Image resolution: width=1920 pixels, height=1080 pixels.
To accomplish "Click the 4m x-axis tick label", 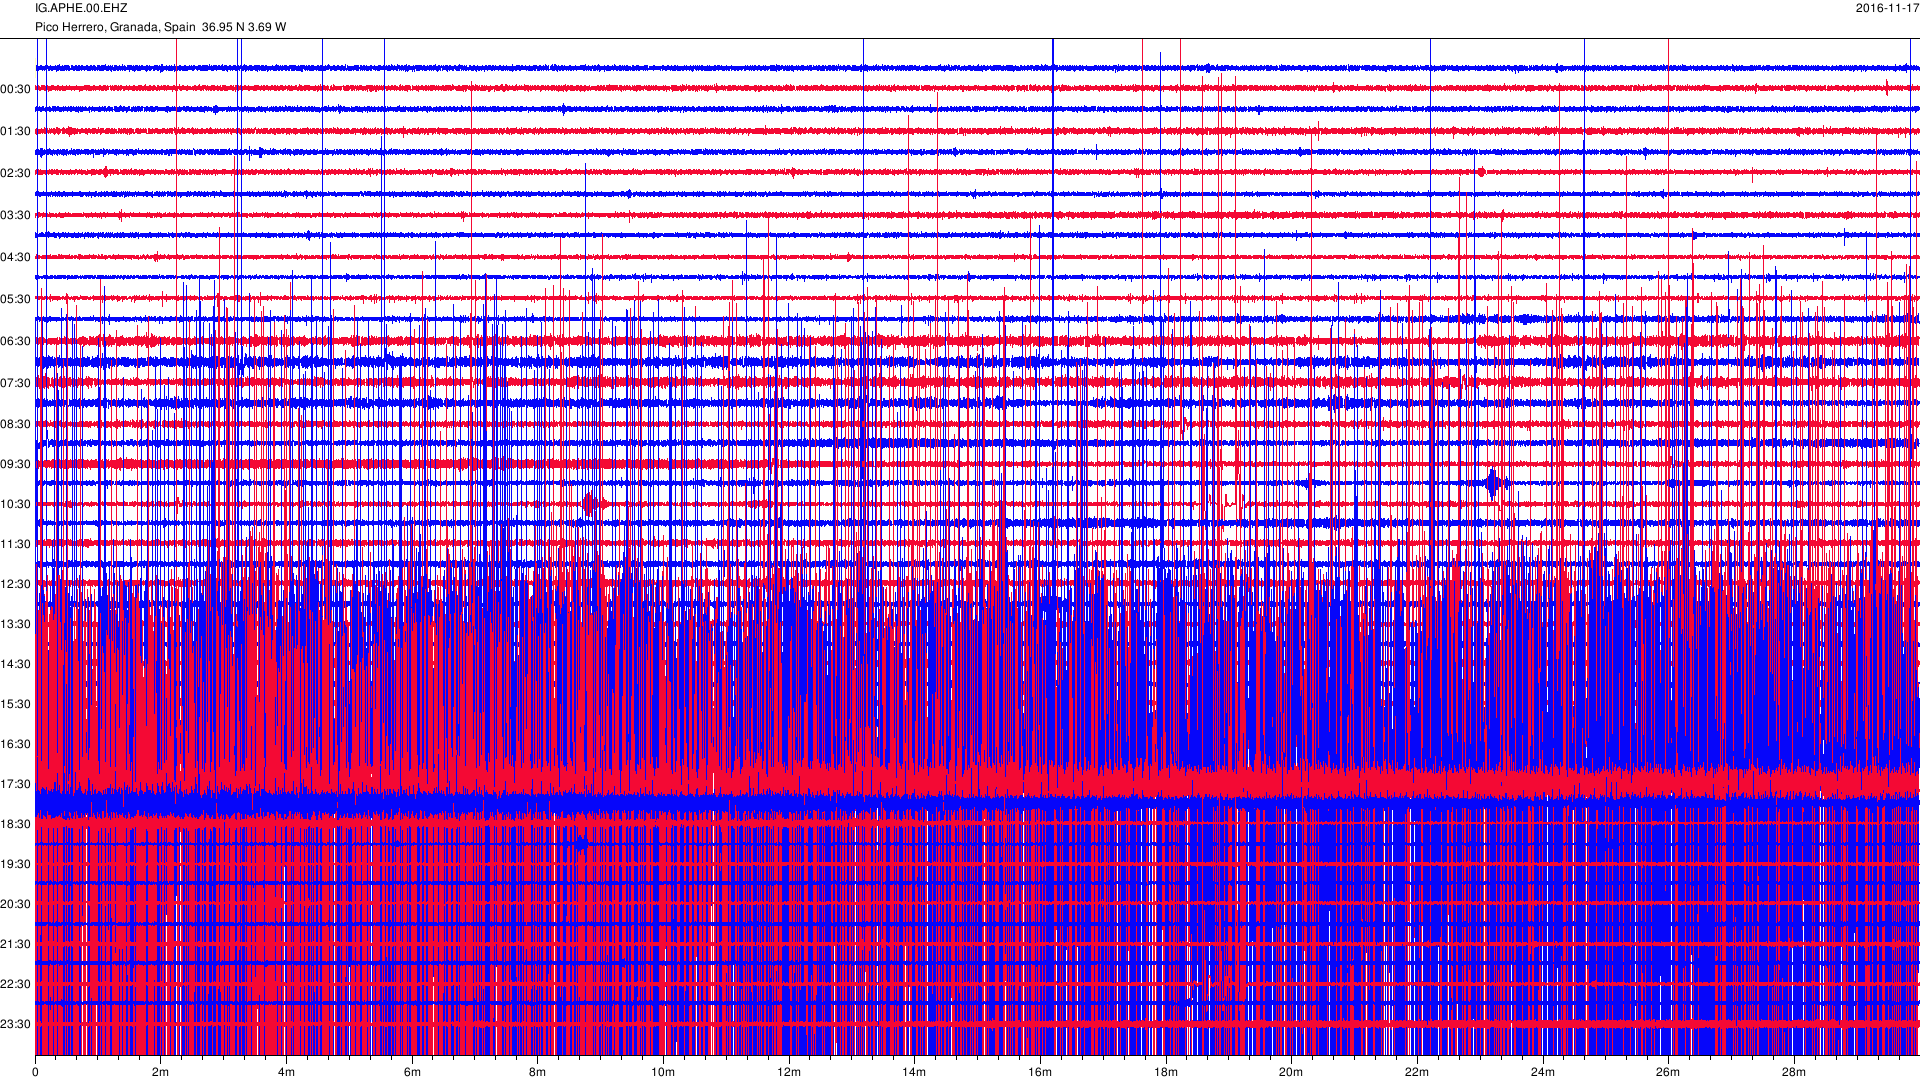I will [286, 1072].
